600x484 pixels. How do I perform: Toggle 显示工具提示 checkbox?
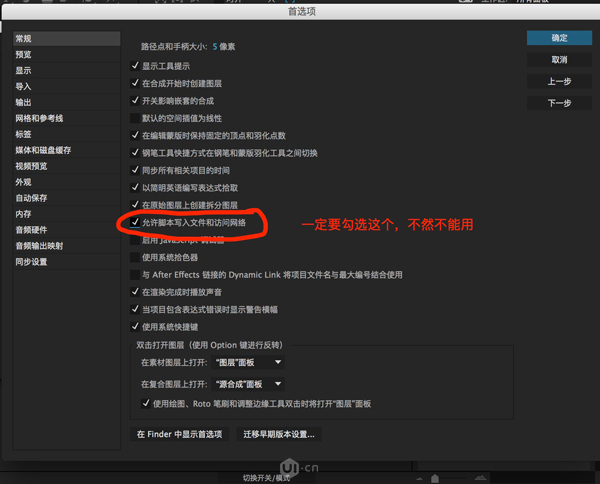pos(135,66)
